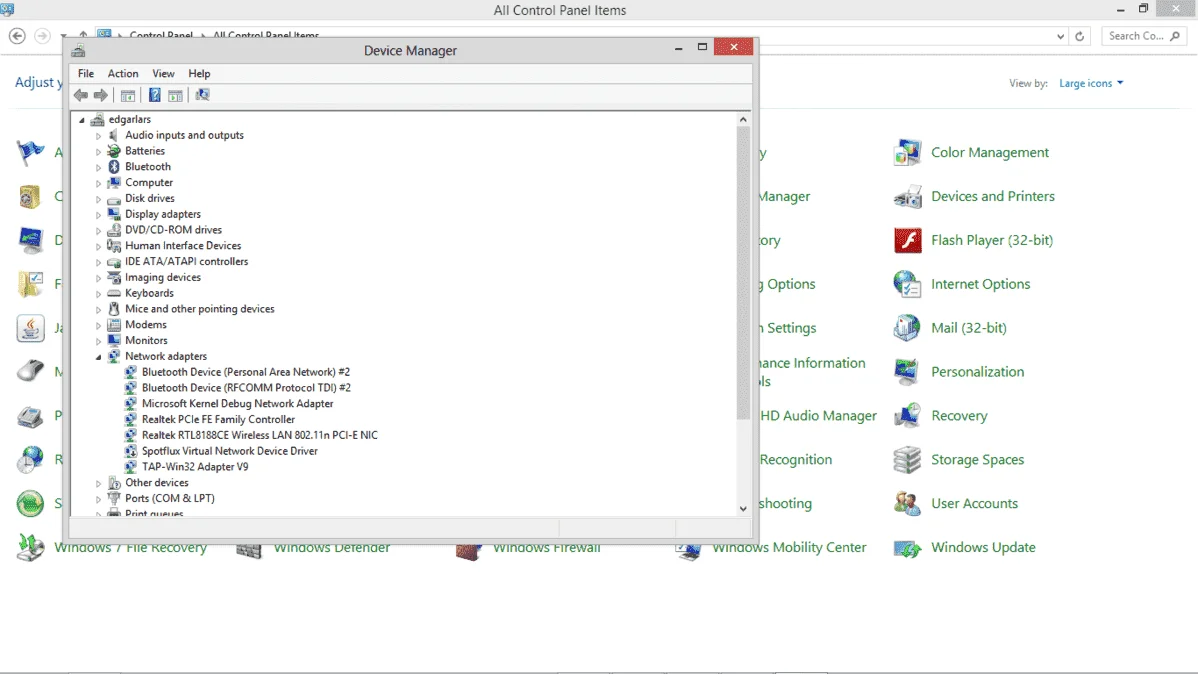Expand the Disk drives category

[98, 199]
